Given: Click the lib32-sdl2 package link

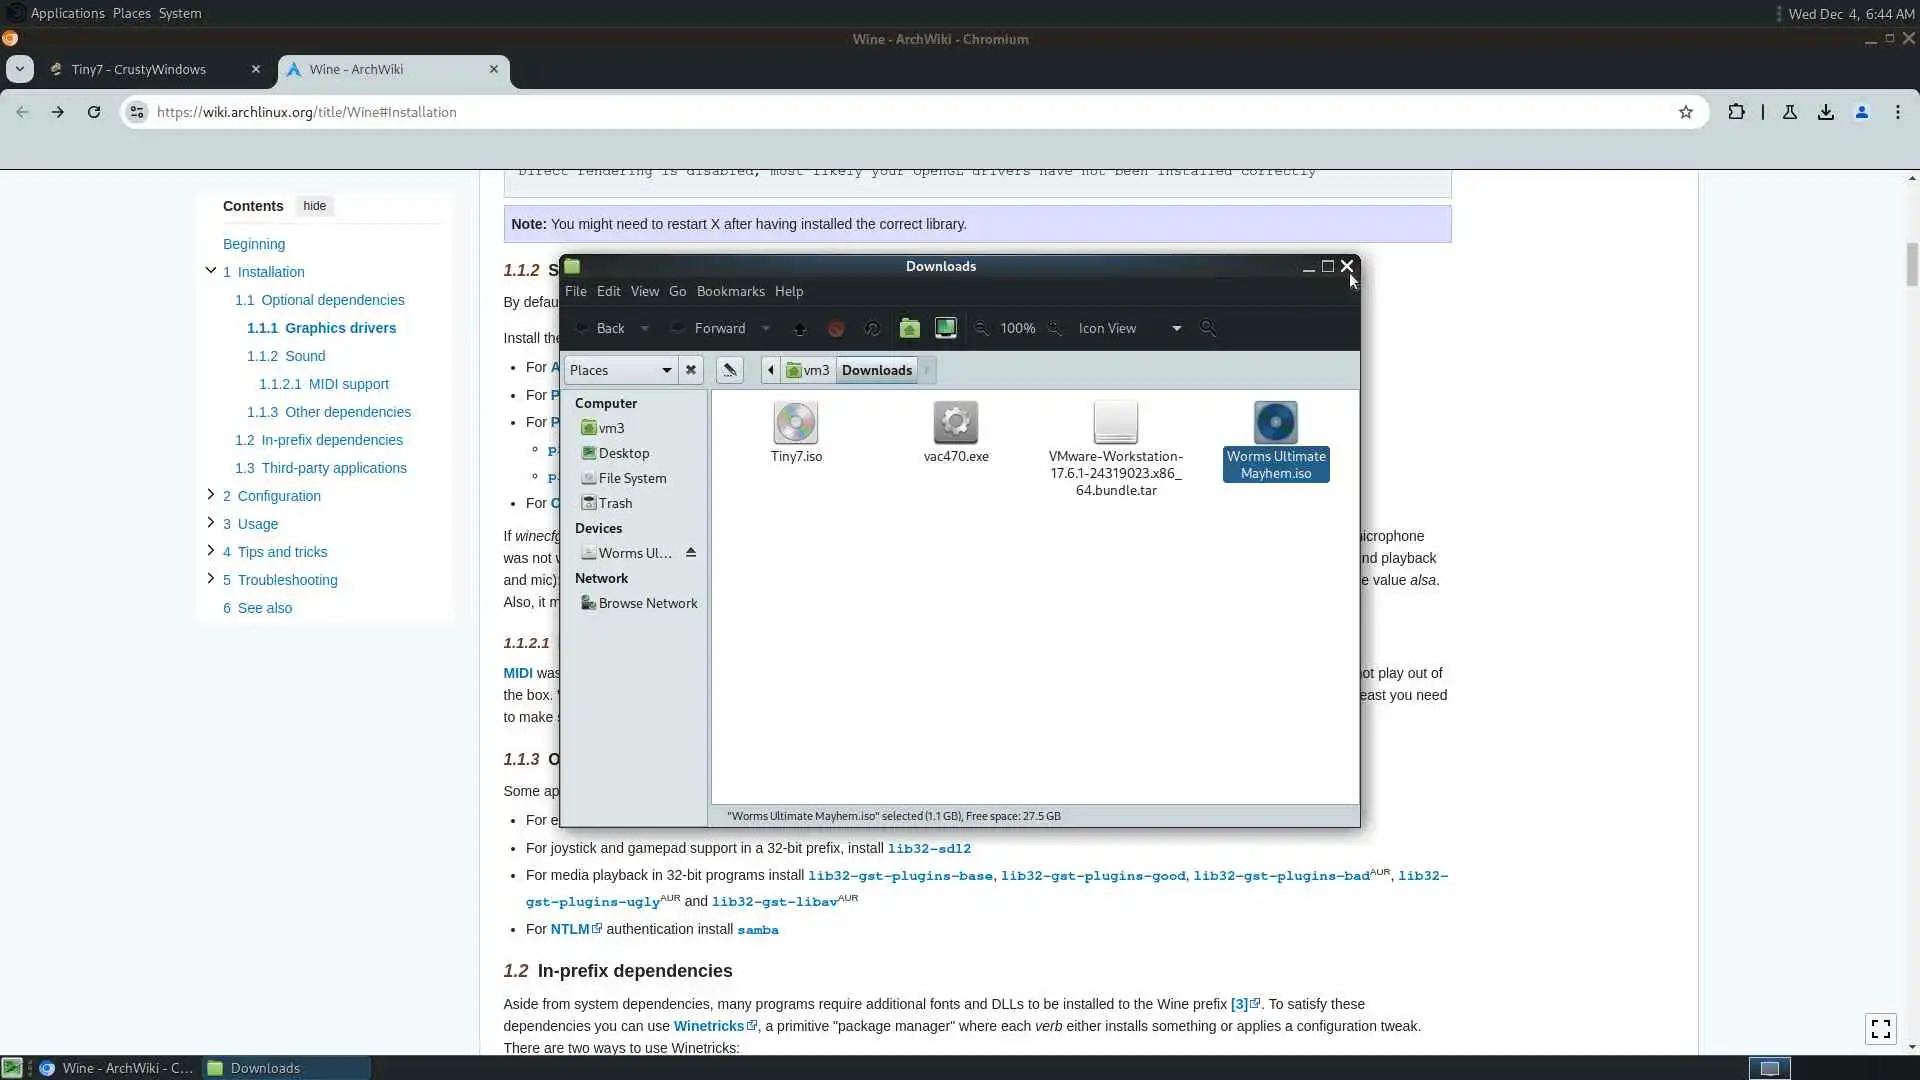Looking at the screenshot, I should click(x=928, y=848).
